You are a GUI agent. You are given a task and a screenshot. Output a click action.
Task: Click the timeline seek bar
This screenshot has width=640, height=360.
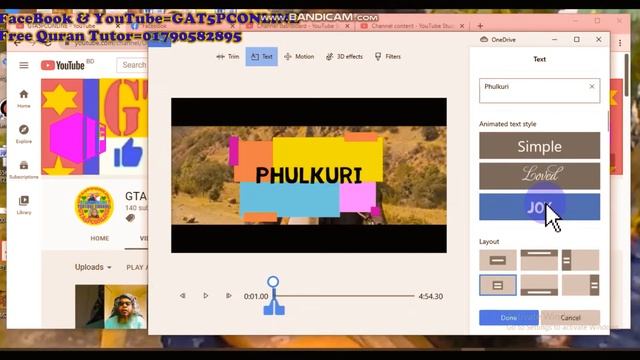[345, 296]
